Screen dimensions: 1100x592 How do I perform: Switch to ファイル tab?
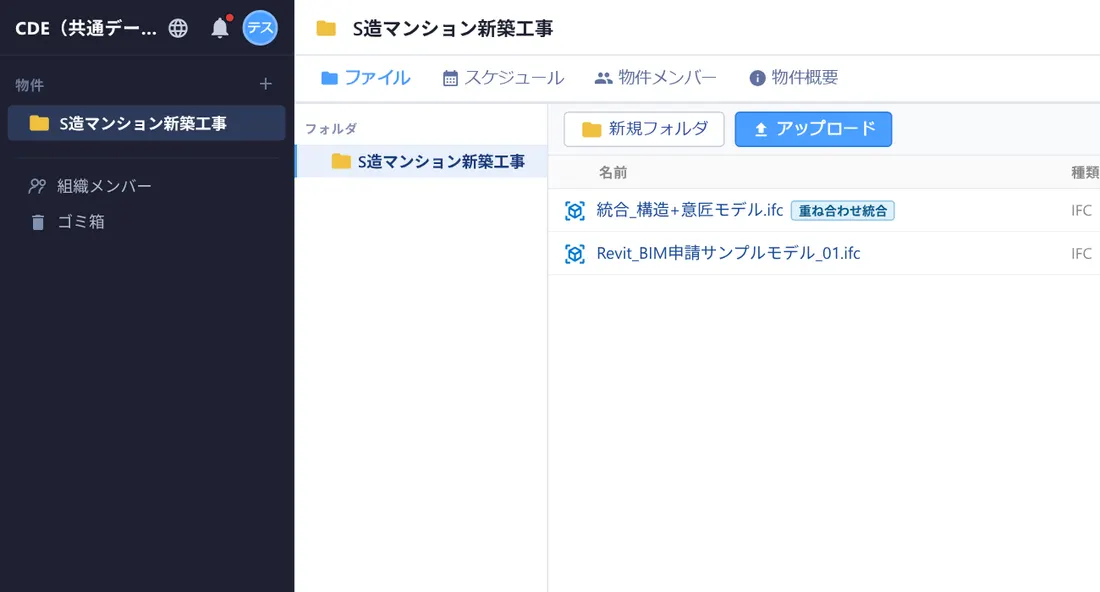click(365, 77)
